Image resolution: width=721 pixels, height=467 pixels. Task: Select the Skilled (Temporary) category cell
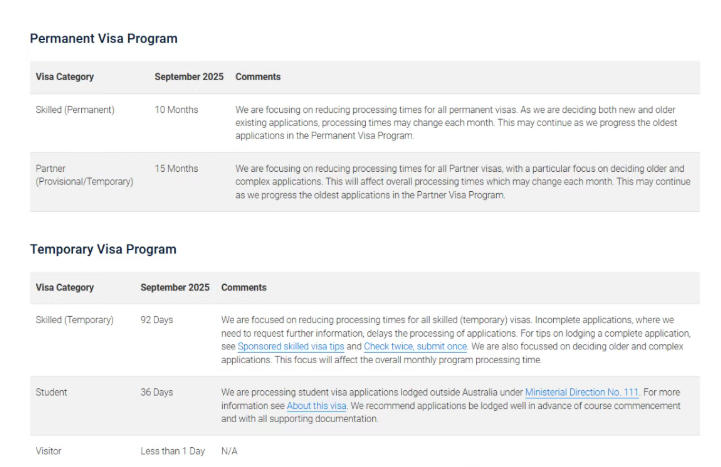pyautogui.click(x=75, y=320)
